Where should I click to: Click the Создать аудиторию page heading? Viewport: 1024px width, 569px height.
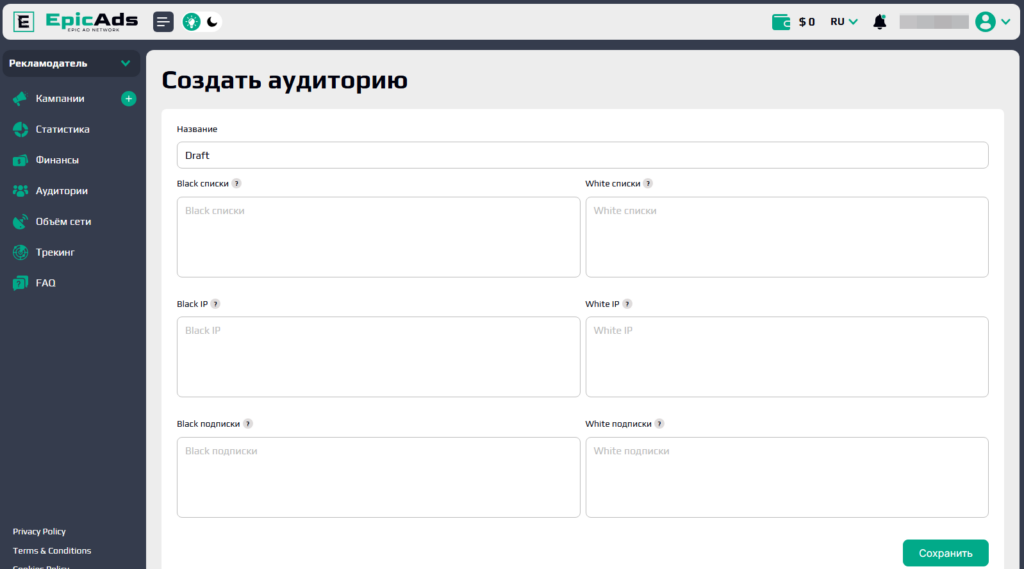click(x=285, y=80)
